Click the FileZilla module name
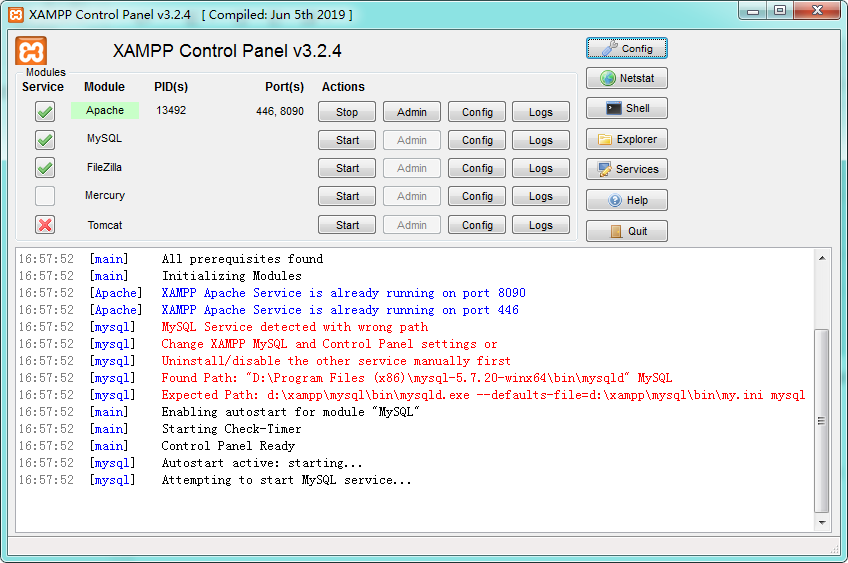The width and height of the screenshot is (848, 563). coord(104,167)
